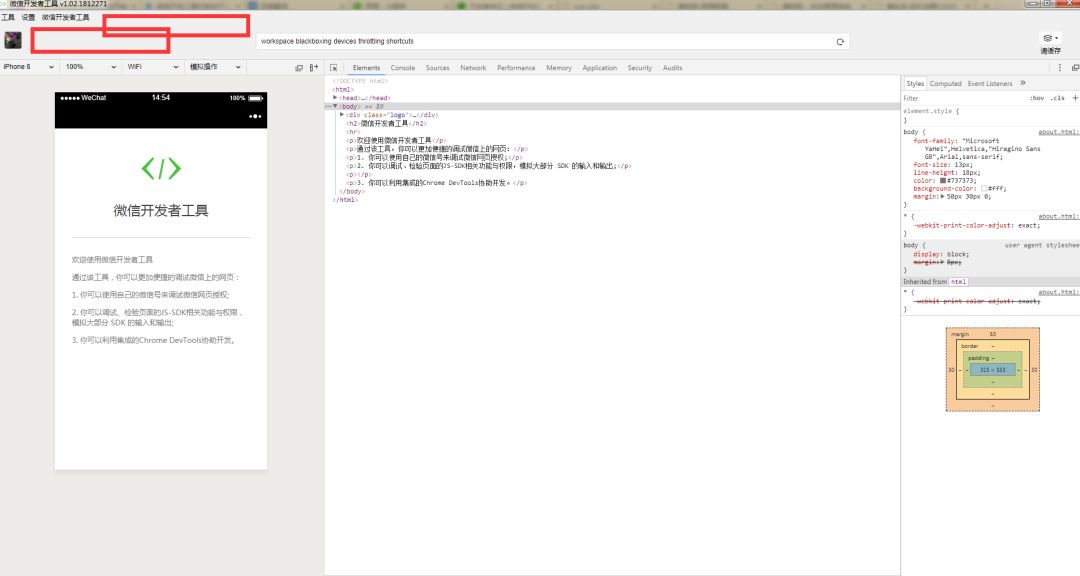Expand the head element node

pos(335,98)
